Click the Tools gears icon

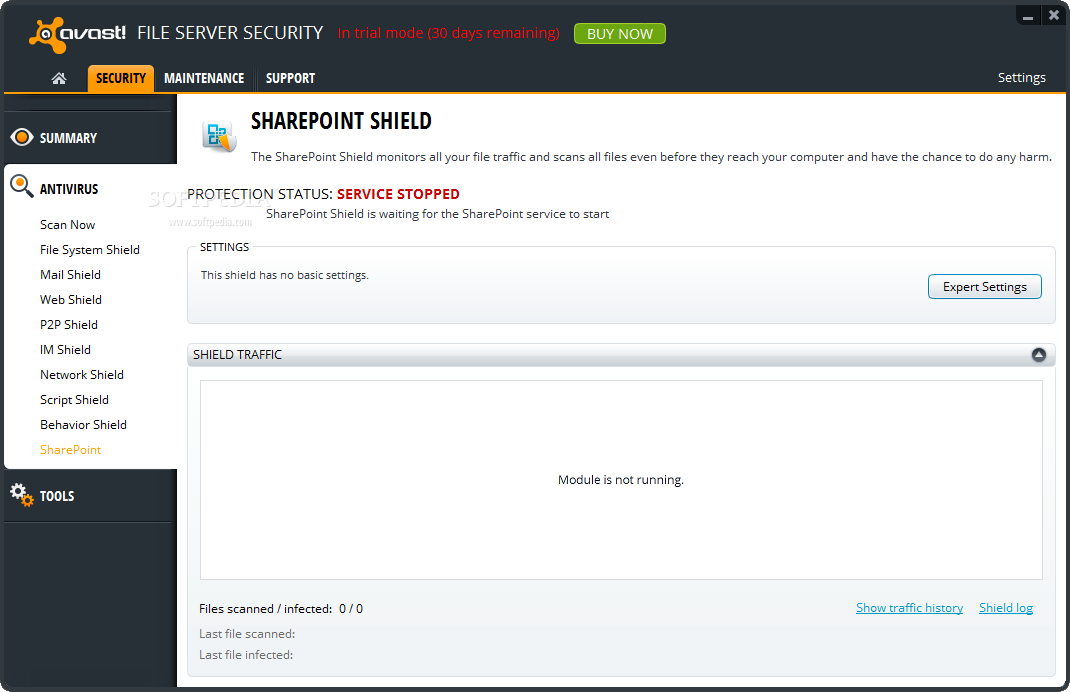coord(21,495)
